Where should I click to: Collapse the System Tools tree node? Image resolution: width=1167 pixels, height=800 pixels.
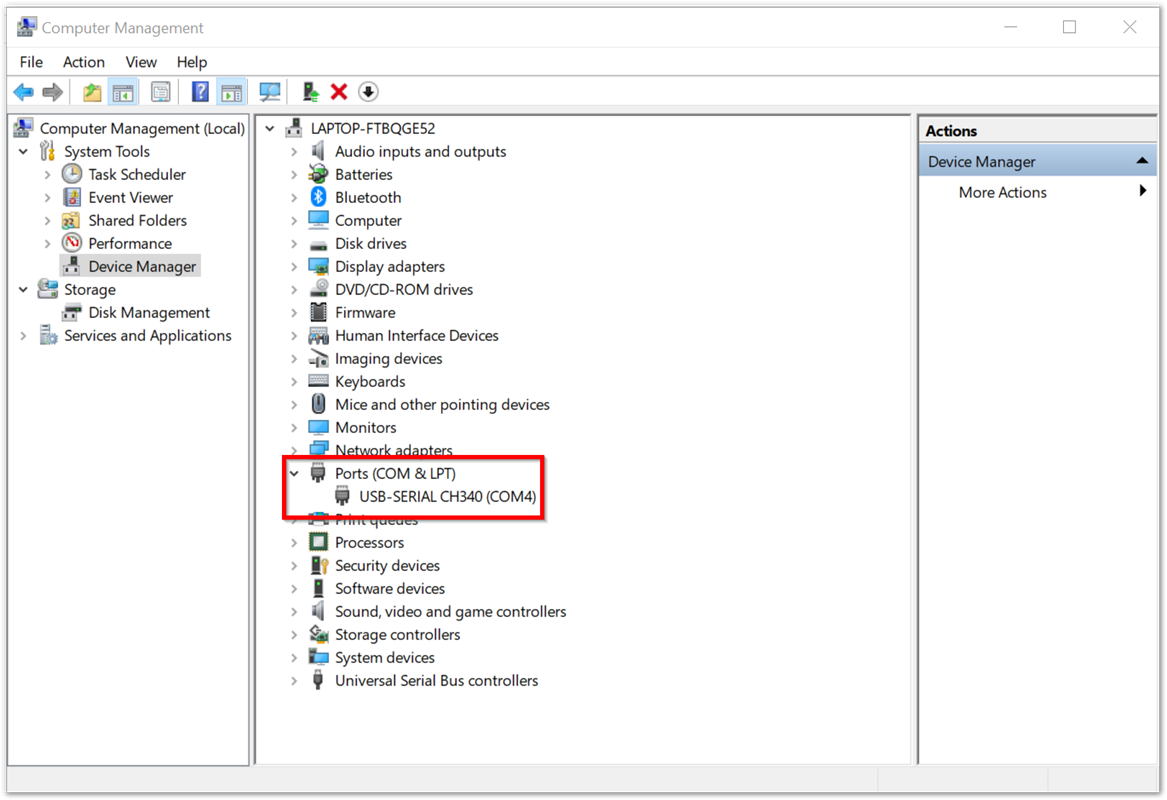[x=23, y=151]
